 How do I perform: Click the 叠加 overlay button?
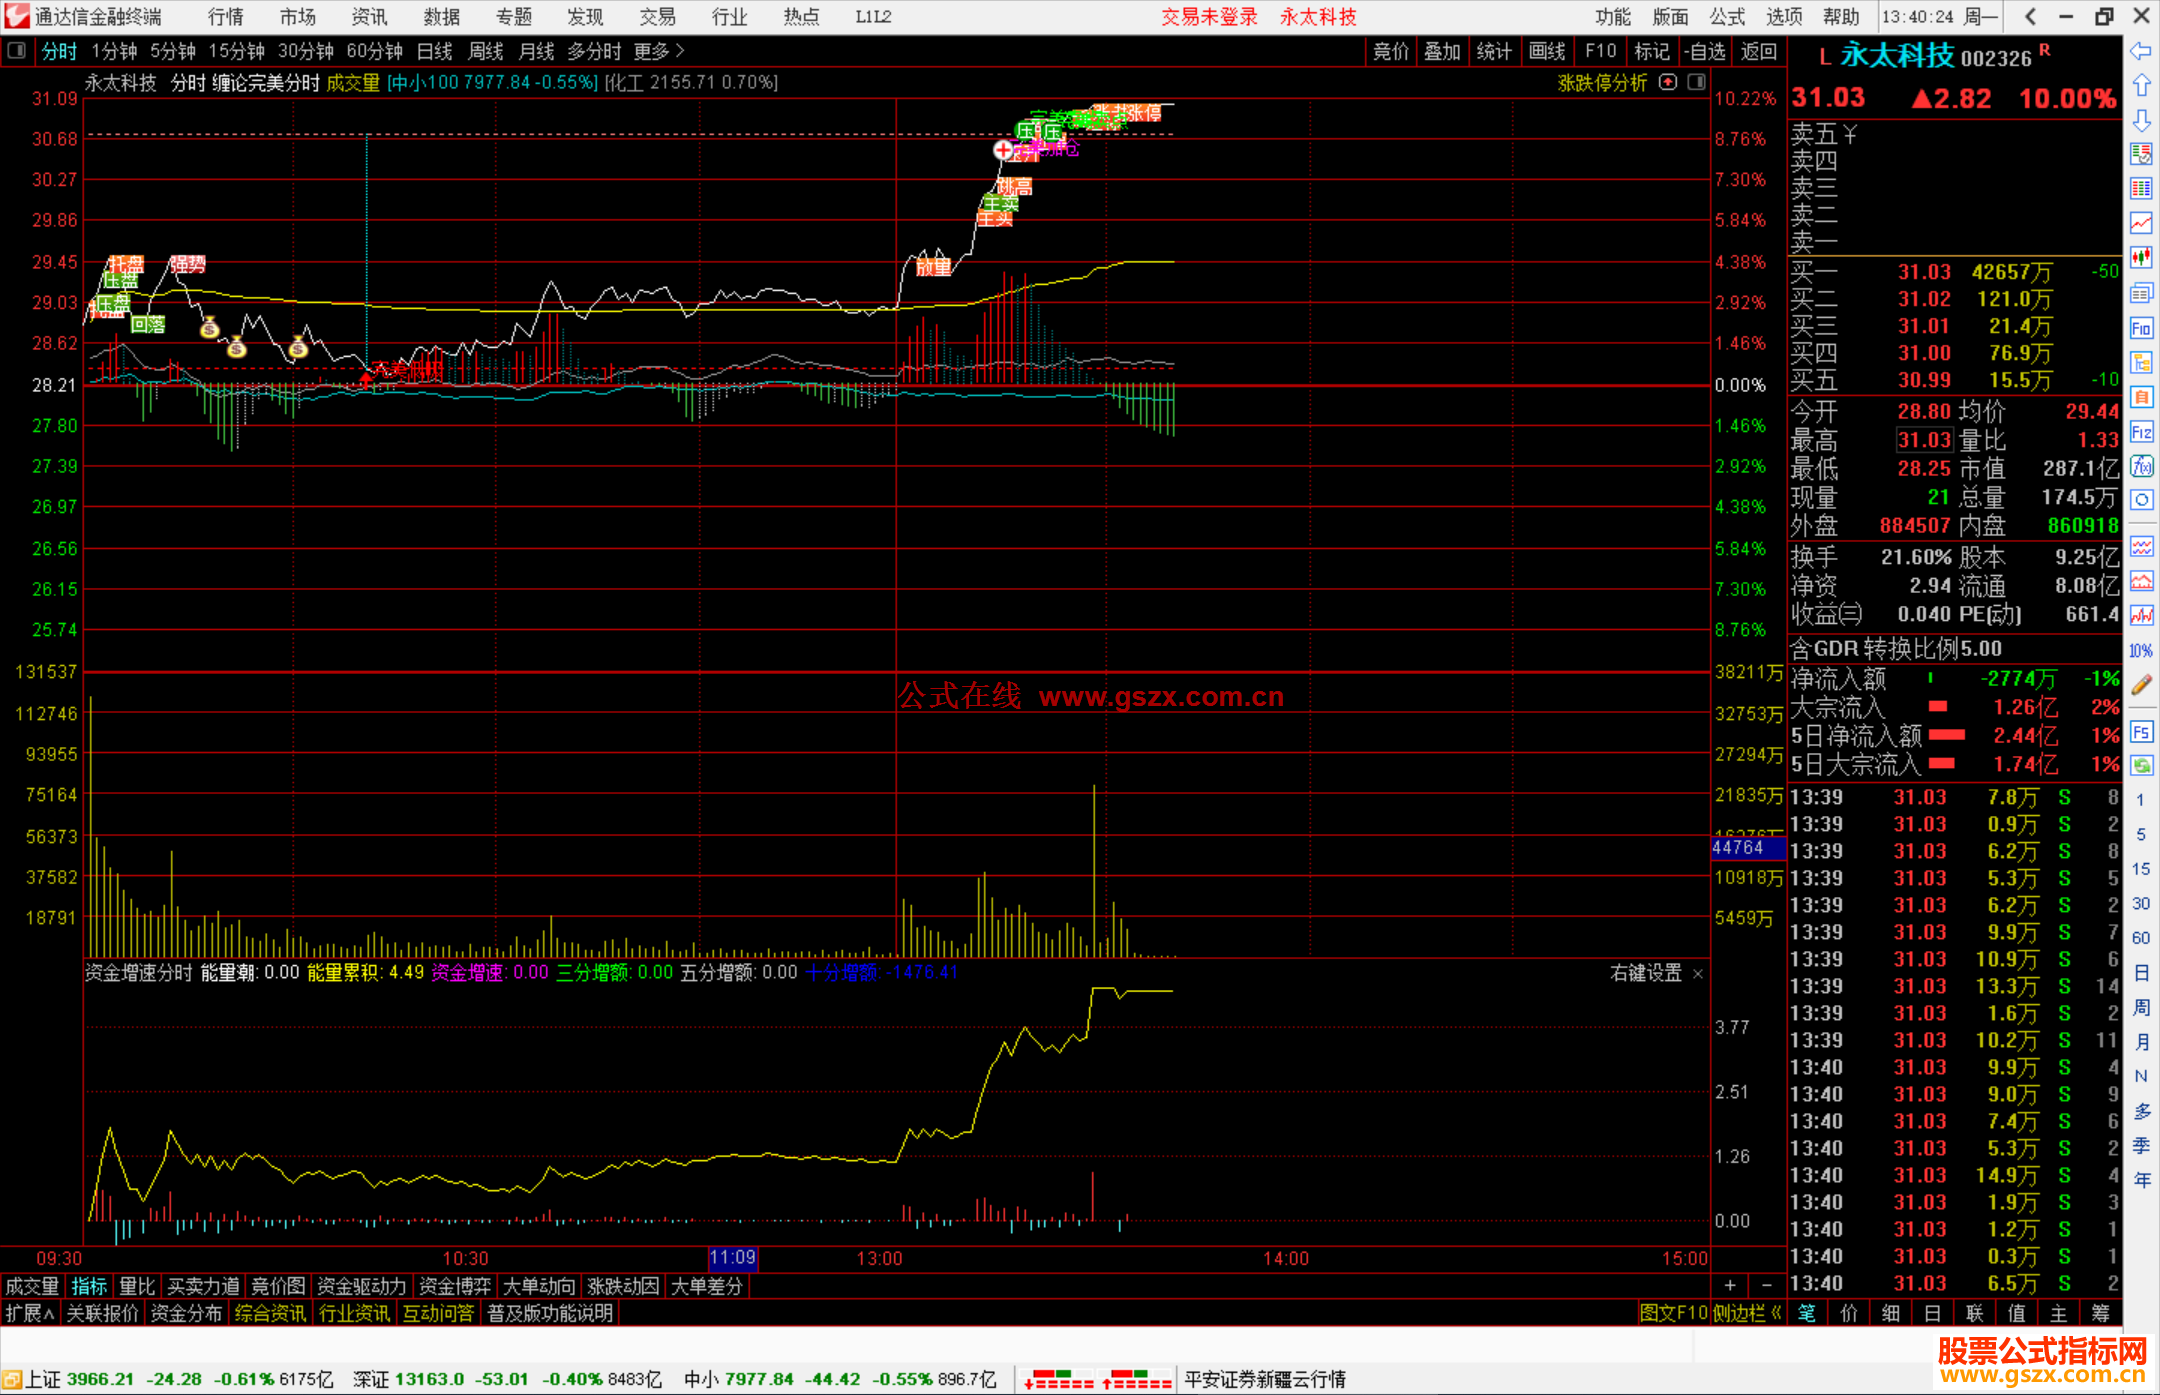click(x=1442, y=51)
